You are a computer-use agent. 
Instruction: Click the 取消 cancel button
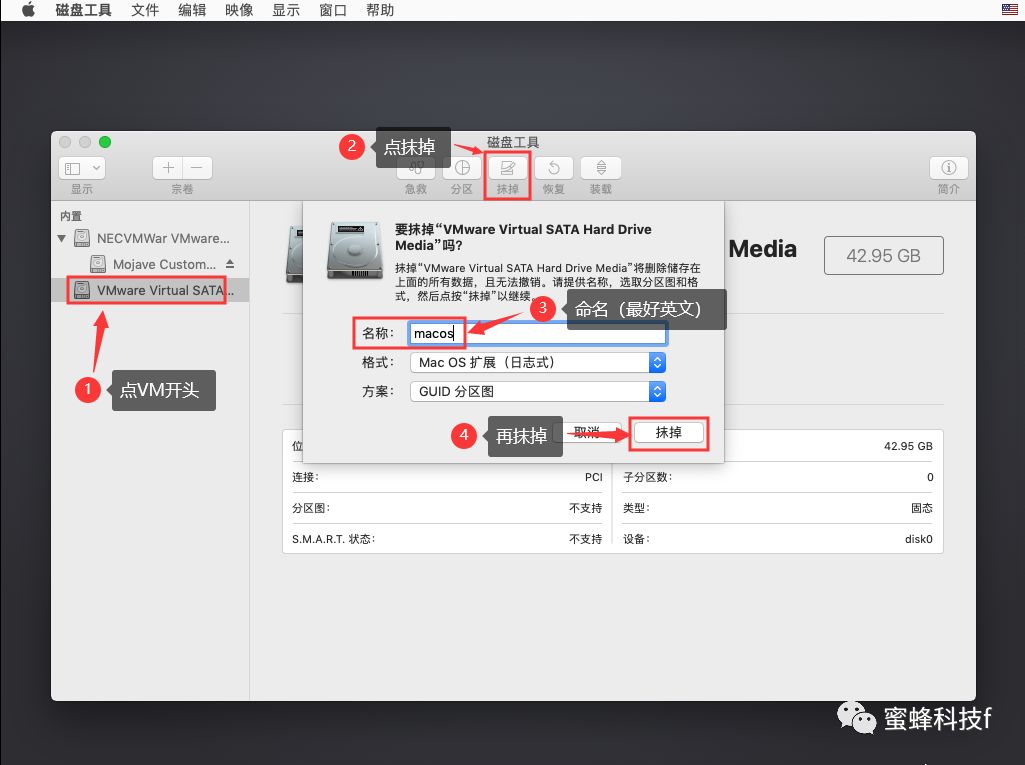click(x=586, y=432)
